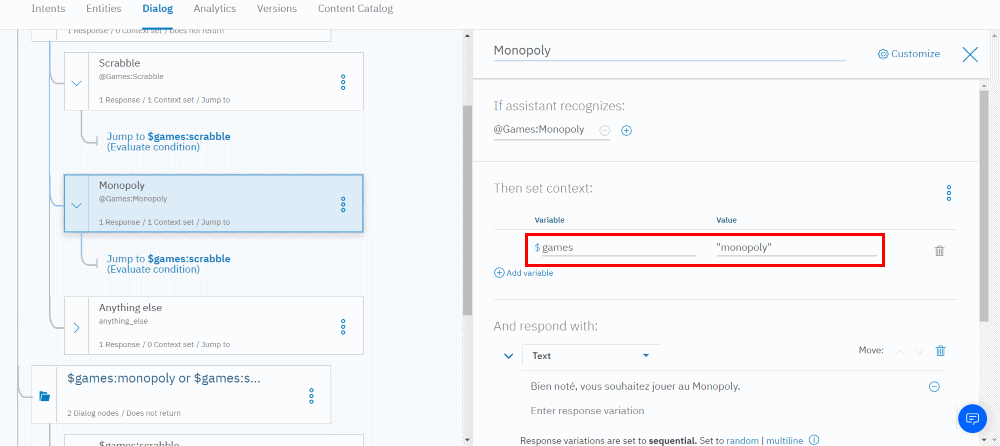Collapse the Scrabble node chevron
The height and width of the screenshot is (446, 1000).
[77, 83]
